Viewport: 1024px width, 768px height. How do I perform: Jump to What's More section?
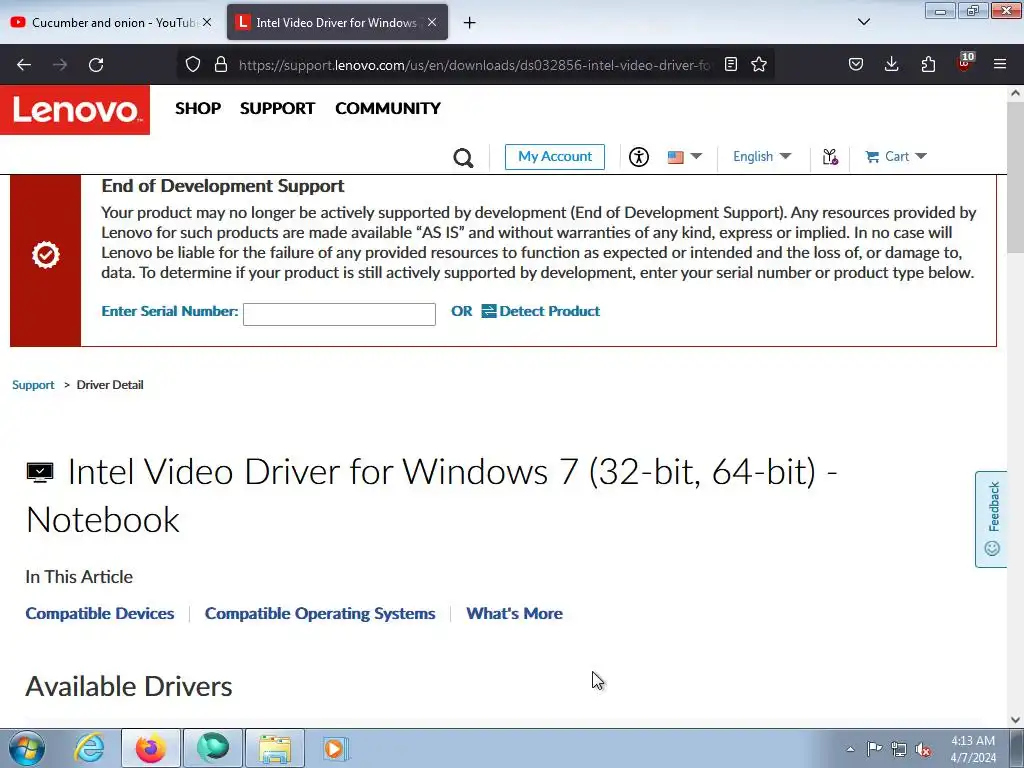click(515, 614)
